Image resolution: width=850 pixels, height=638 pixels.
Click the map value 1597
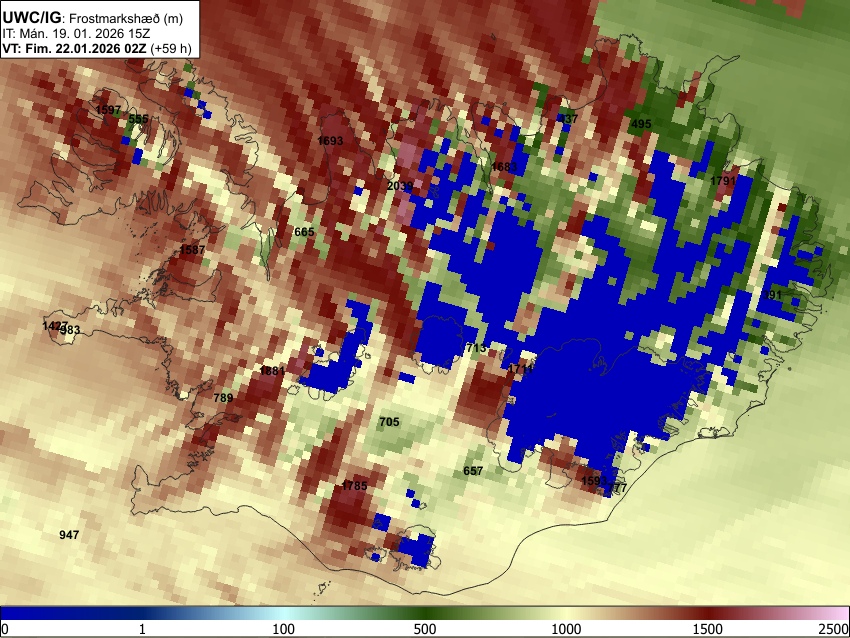[108, 110]
